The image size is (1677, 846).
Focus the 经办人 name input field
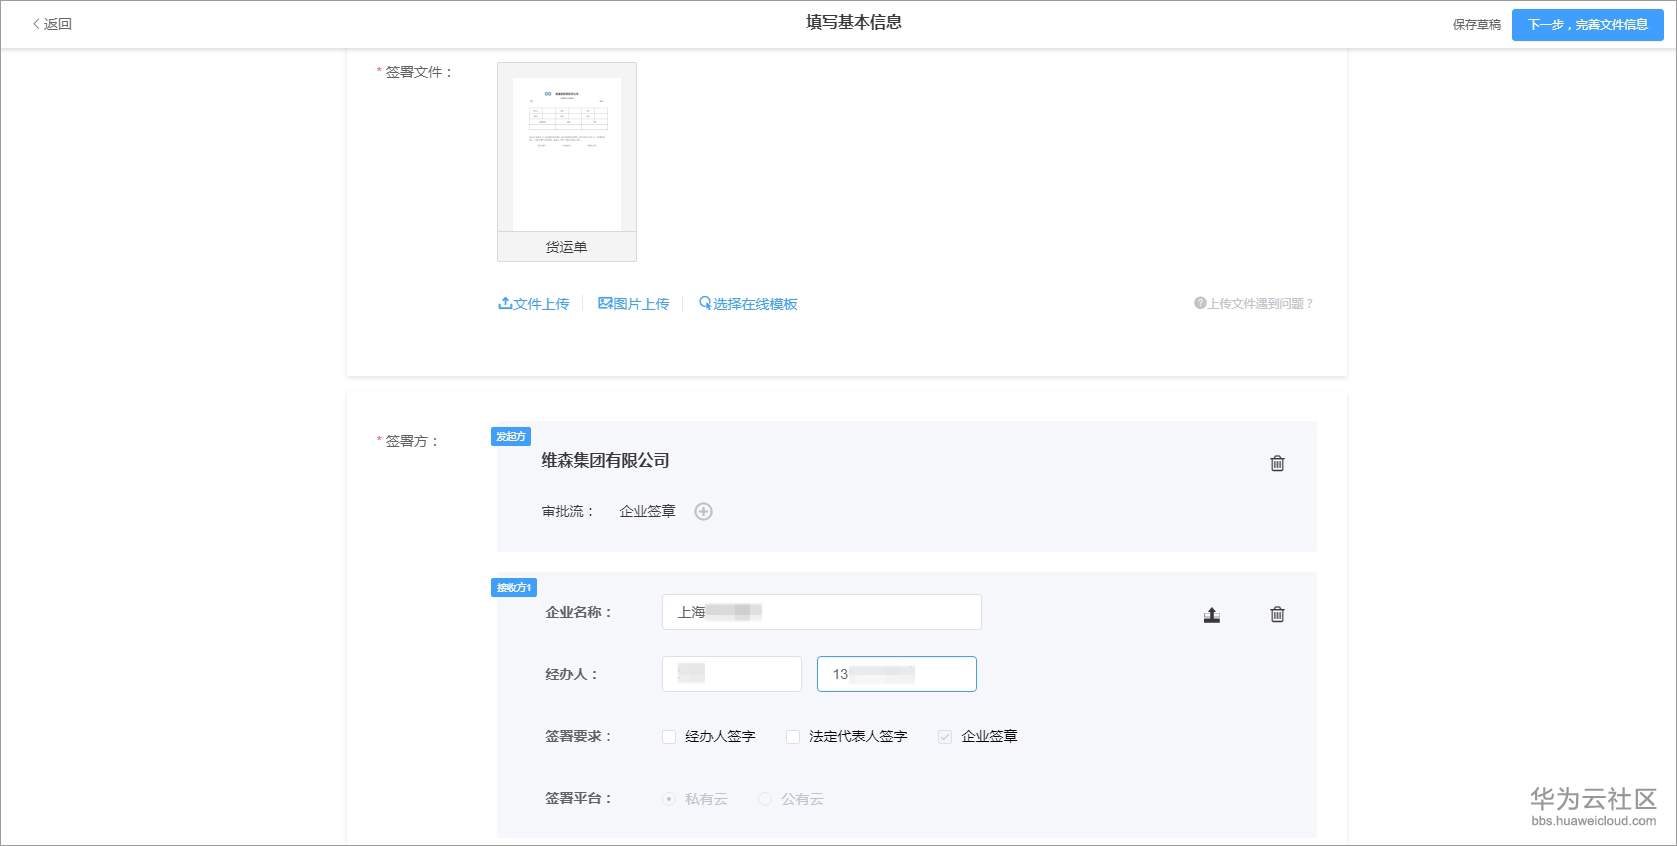(732, 674)
